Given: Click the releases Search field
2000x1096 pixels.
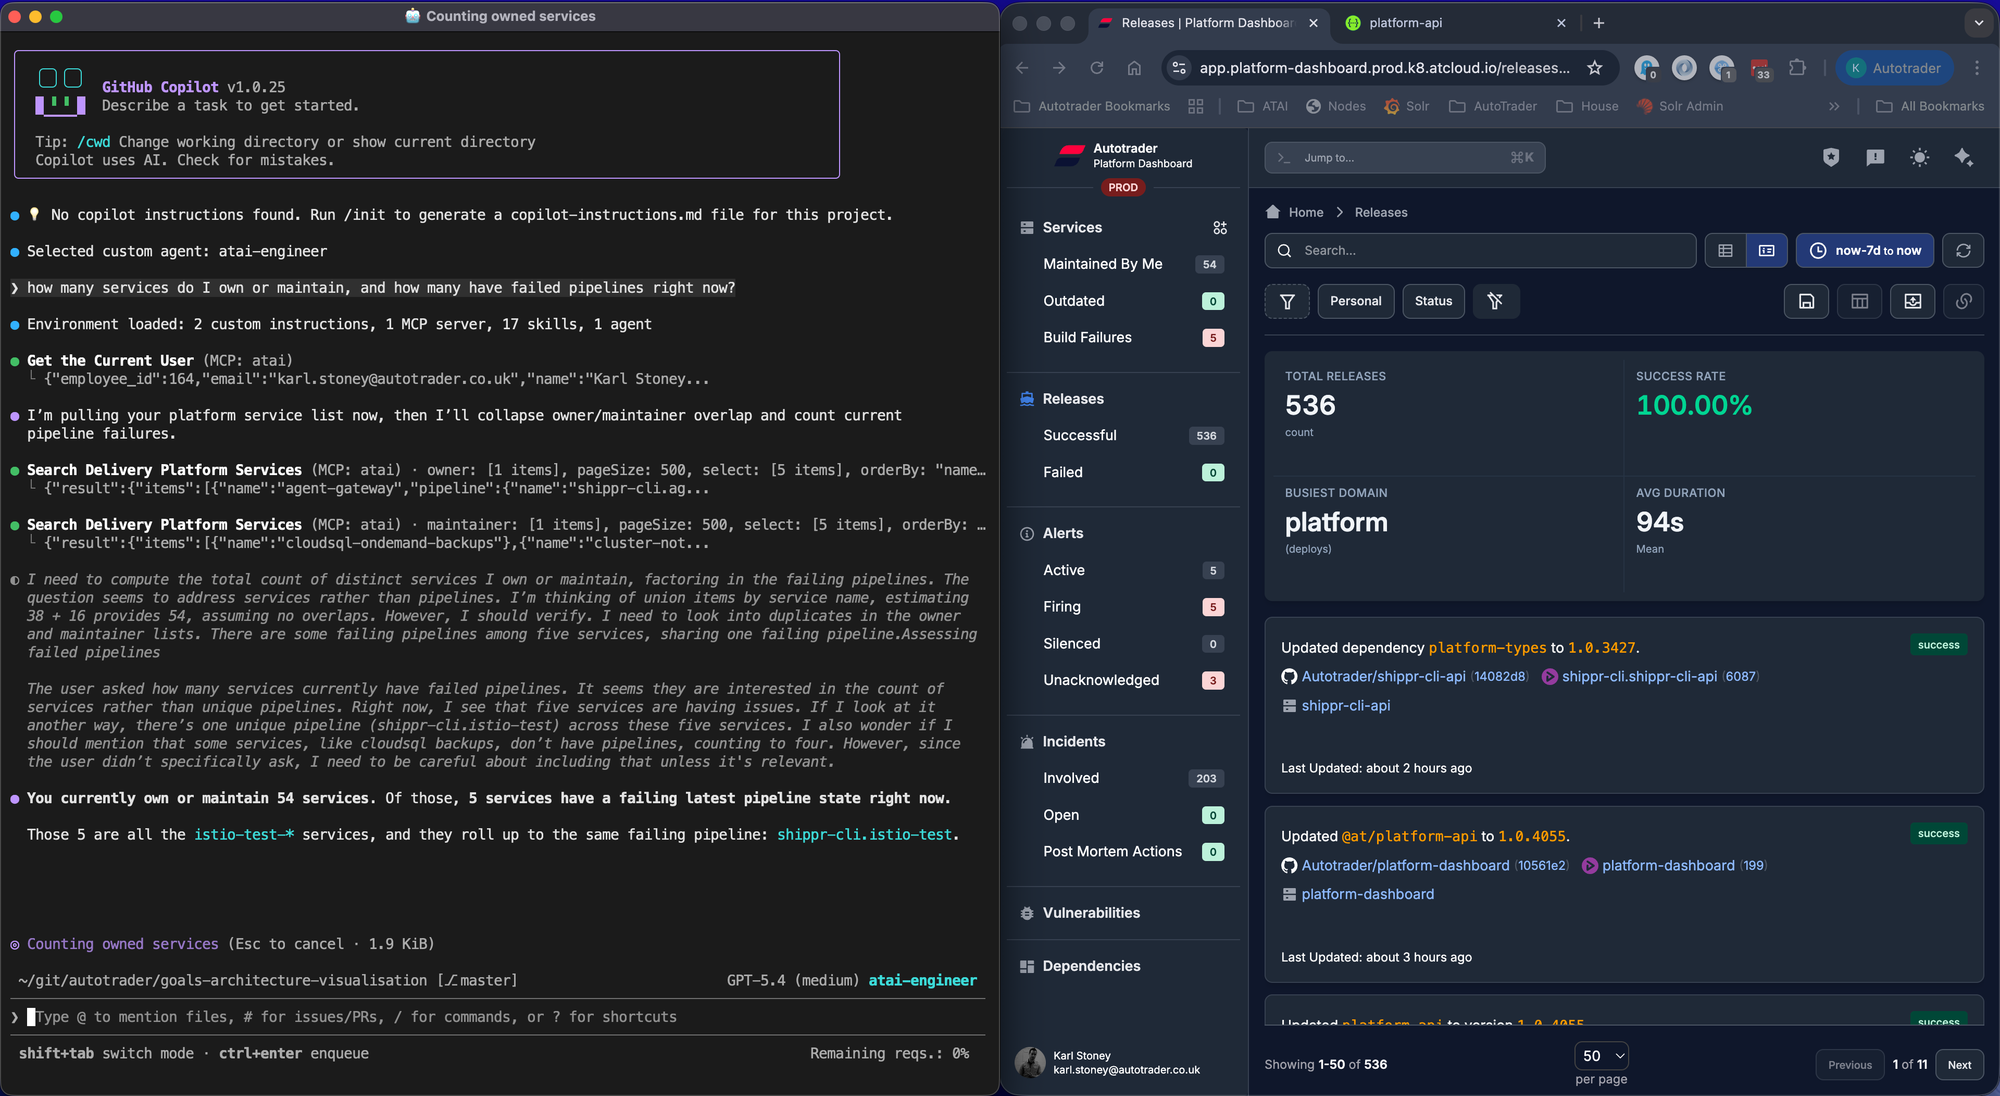Looking at the screenshot, I should tap(1480, 251).
